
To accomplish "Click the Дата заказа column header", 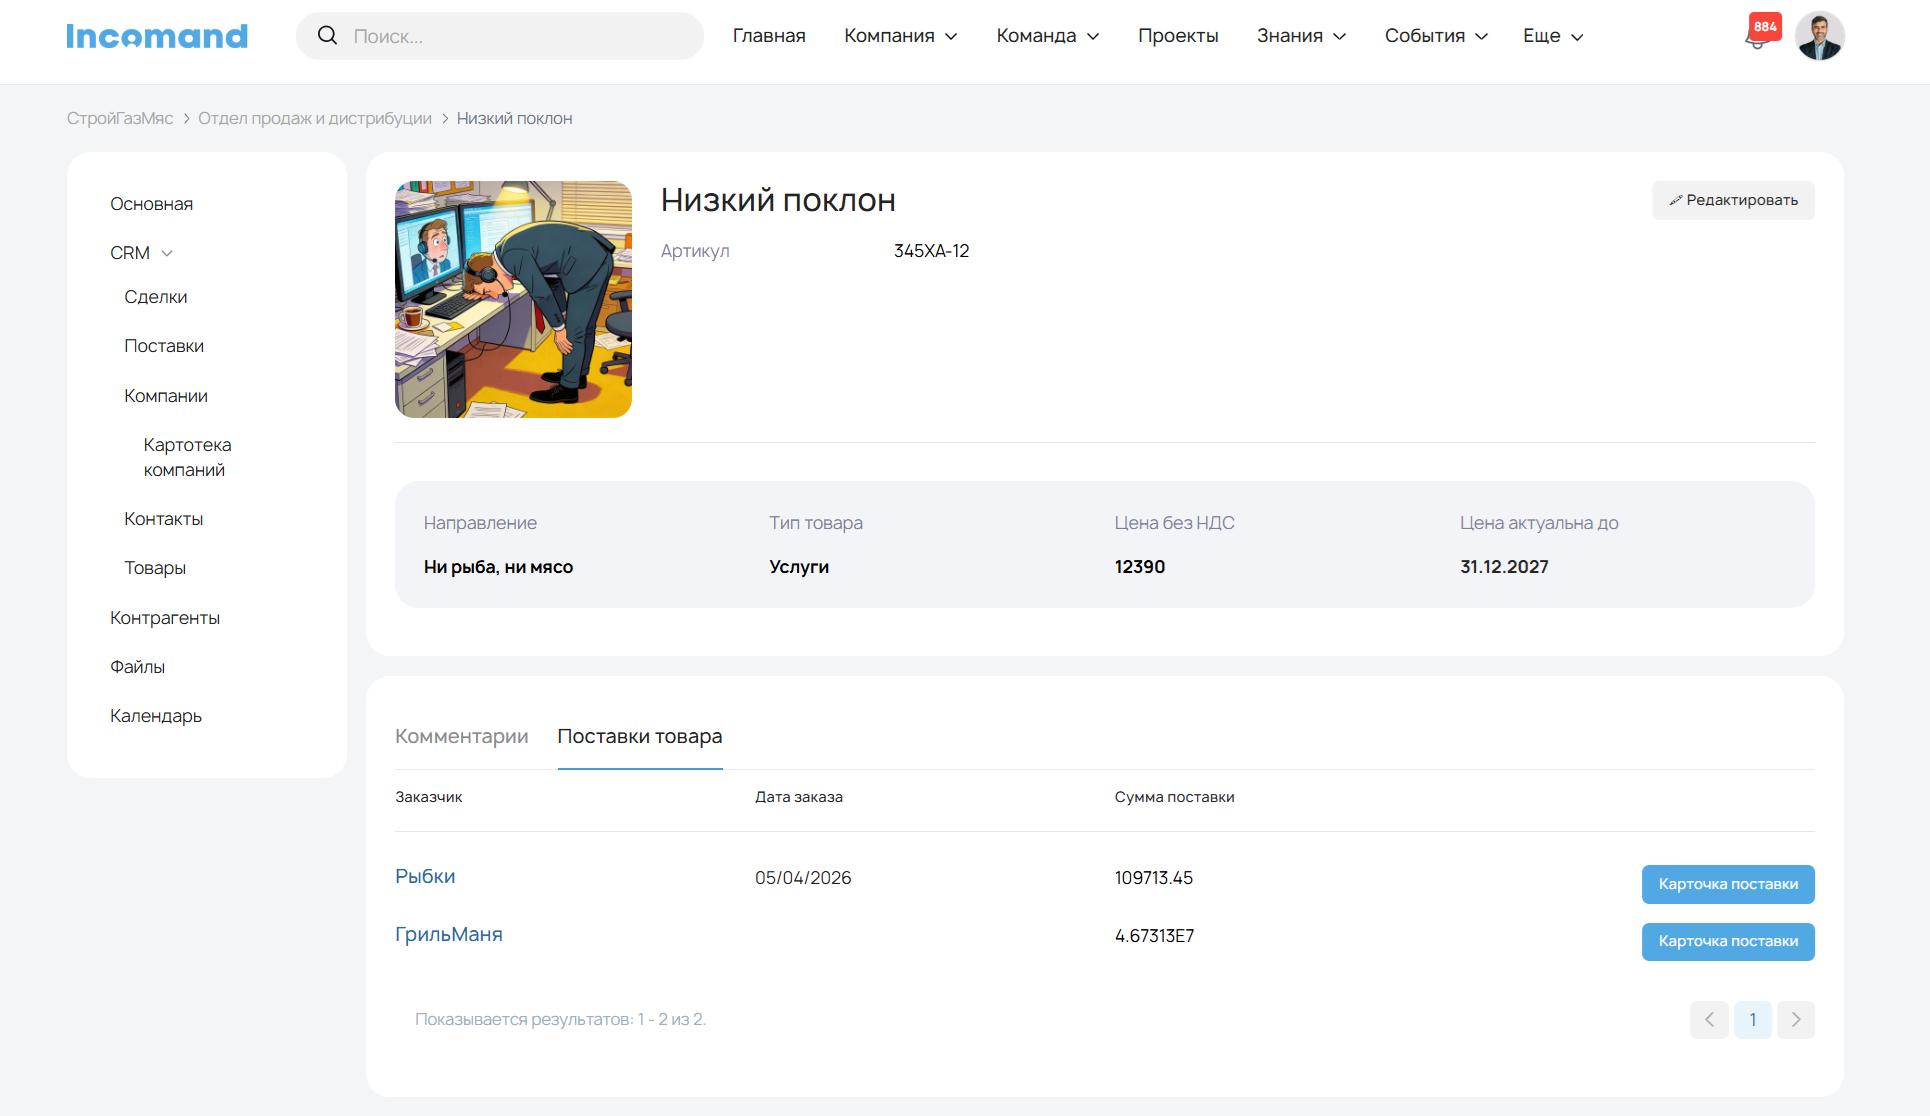I will (799, 797).
